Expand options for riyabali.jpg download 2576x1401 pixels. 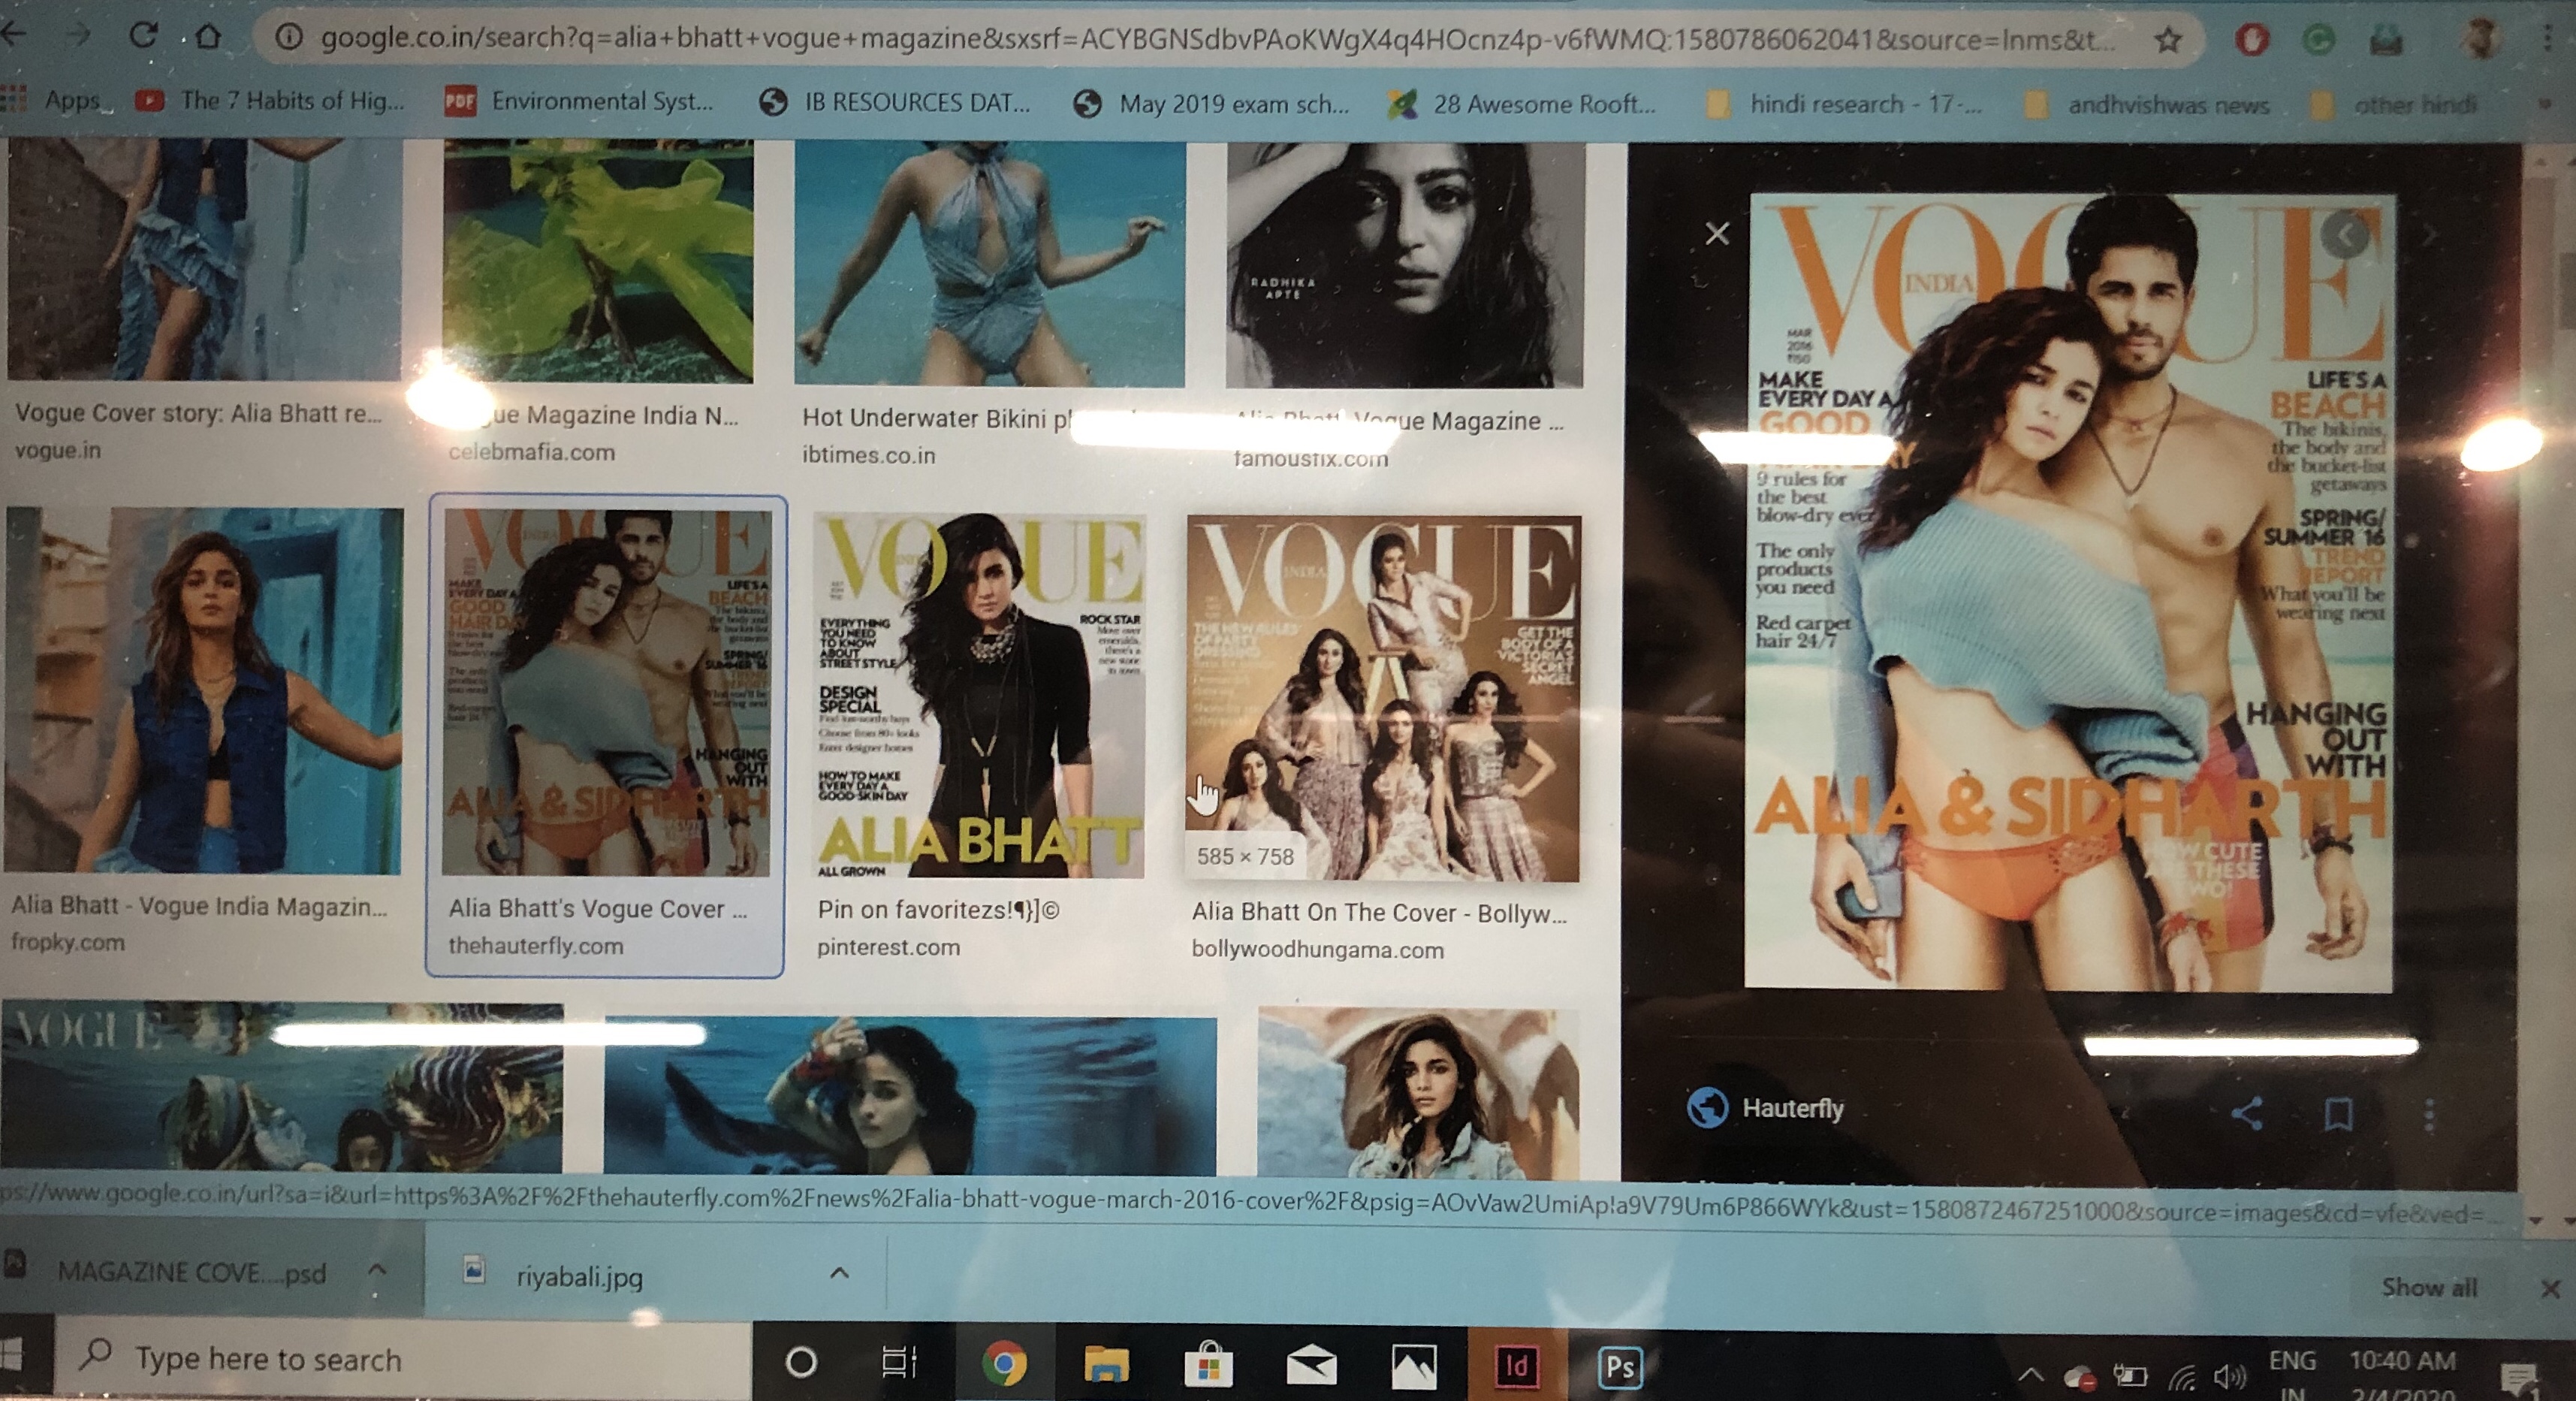[x=840, y=1273]
